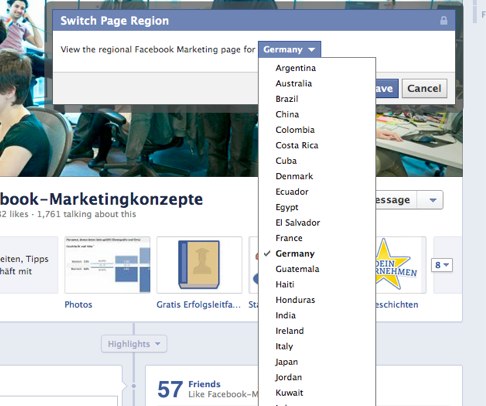Click the Cancel button
The width and height of the screenshot is (486, 406).
[x=424, y=88]
